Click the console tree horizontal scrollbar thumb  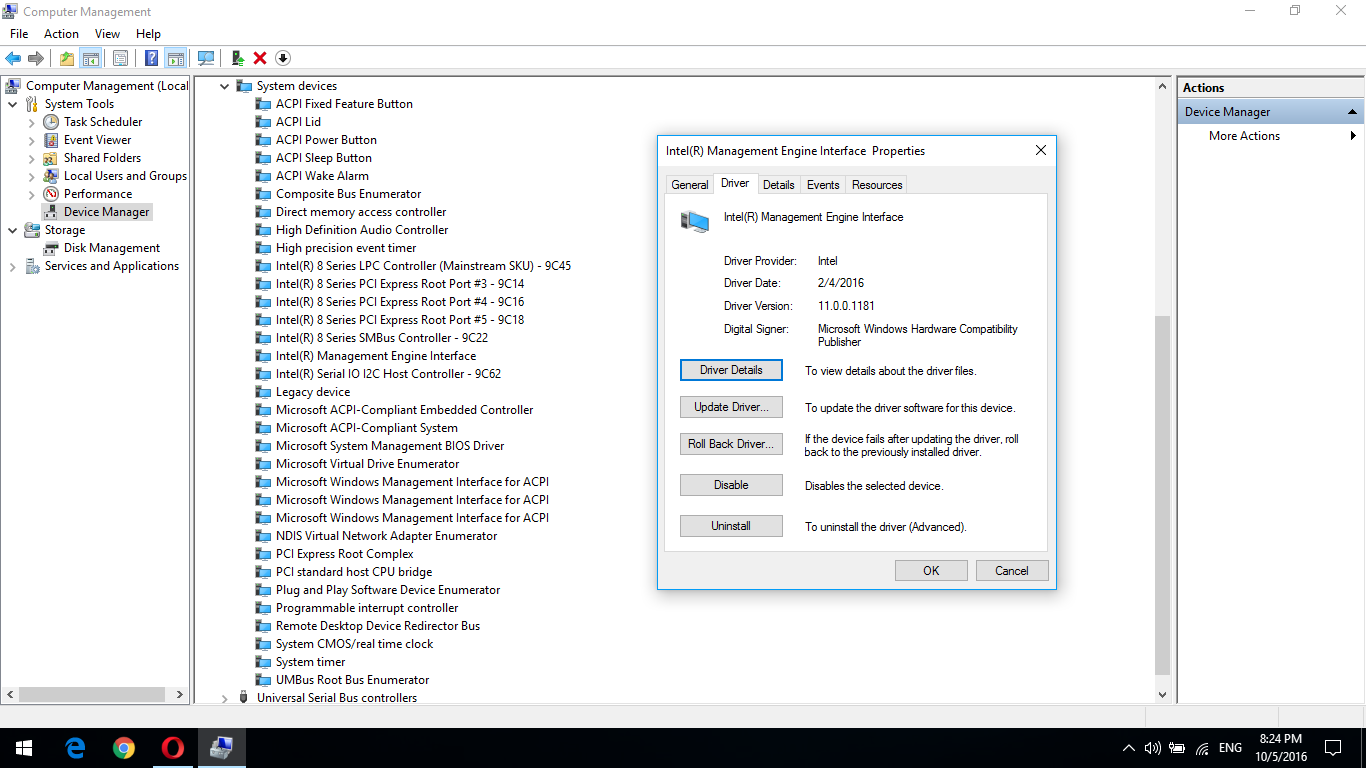click(91, 694)
